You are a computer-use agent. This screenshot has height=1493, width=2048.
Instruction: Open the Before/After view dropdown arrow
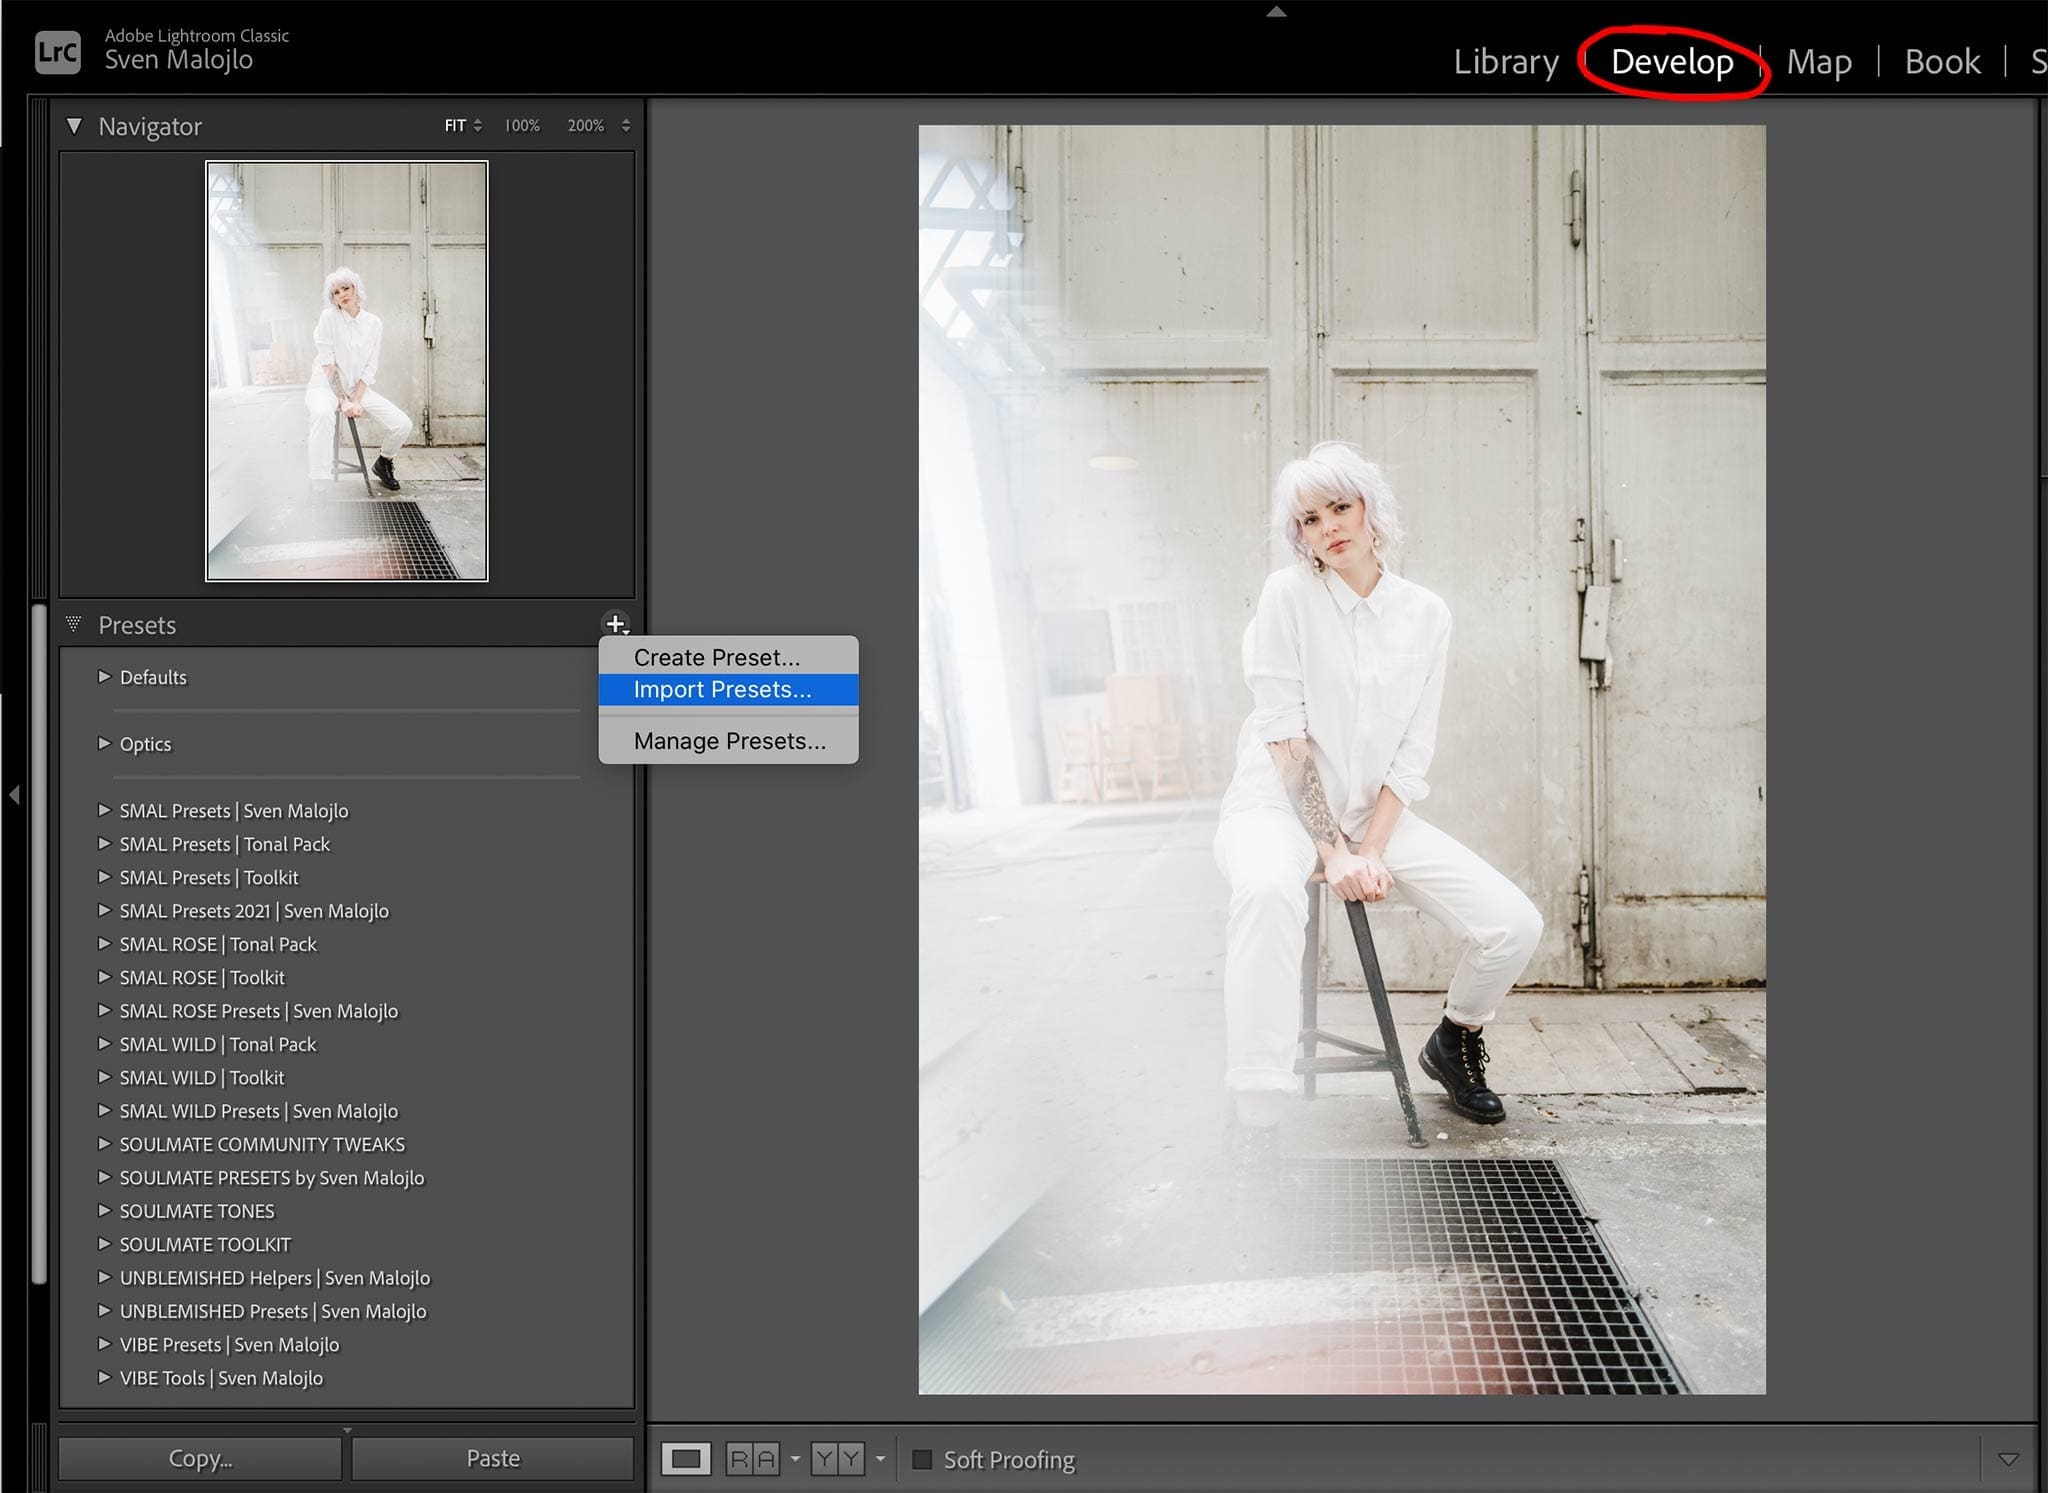(880, 1459)
